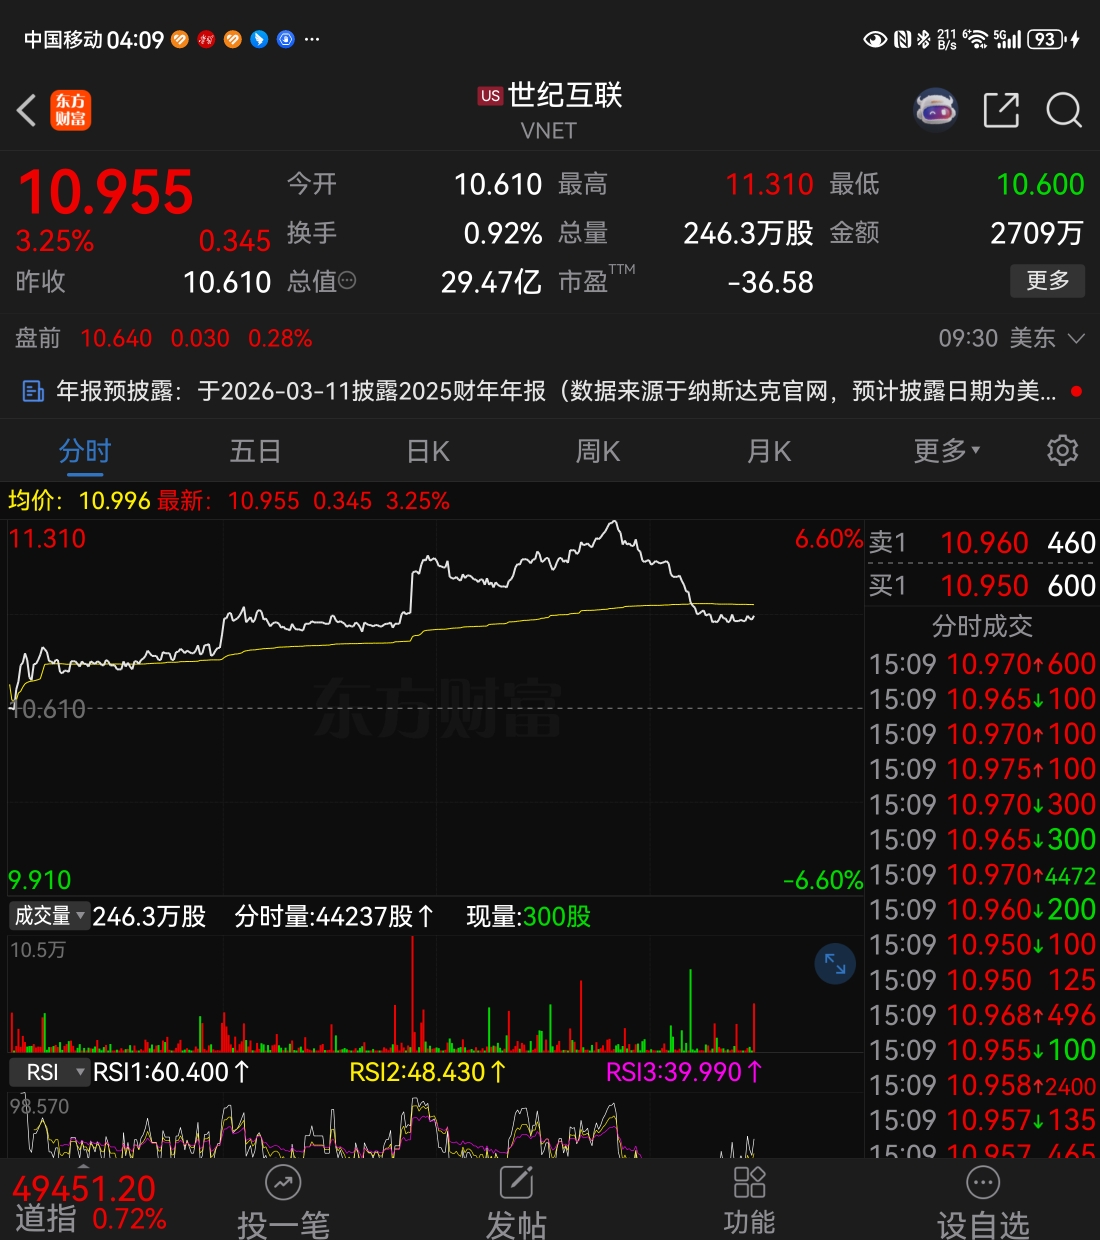Screen dimensions: 1100x1240
Task: Open the robot assistant icon
Action: point(936,110)
